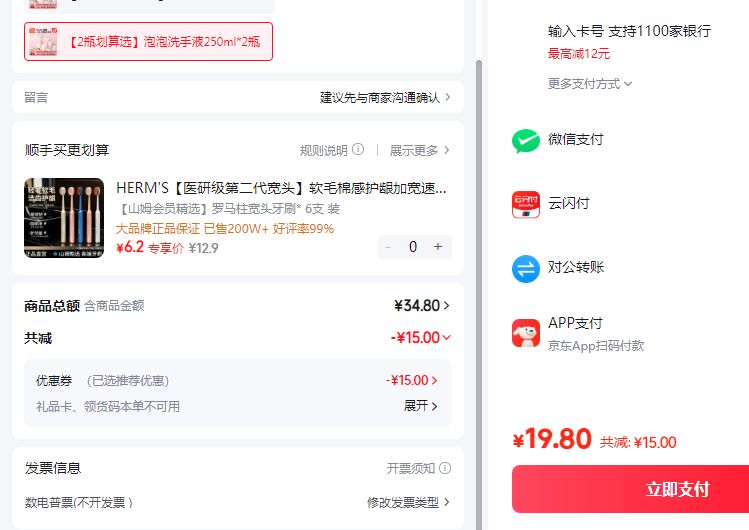Open 商品总额 ¥34.80 breakdown
The image size is (749, 530).
coord(421,306)
